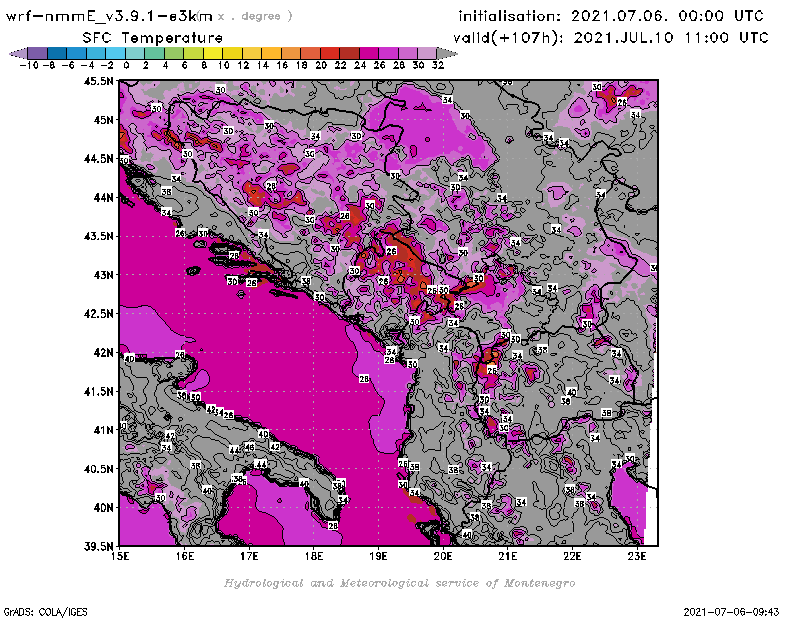Click the legend swatch between 8 and 10
This screenshot has height=618, width=800.
click(x=213, y=53)
